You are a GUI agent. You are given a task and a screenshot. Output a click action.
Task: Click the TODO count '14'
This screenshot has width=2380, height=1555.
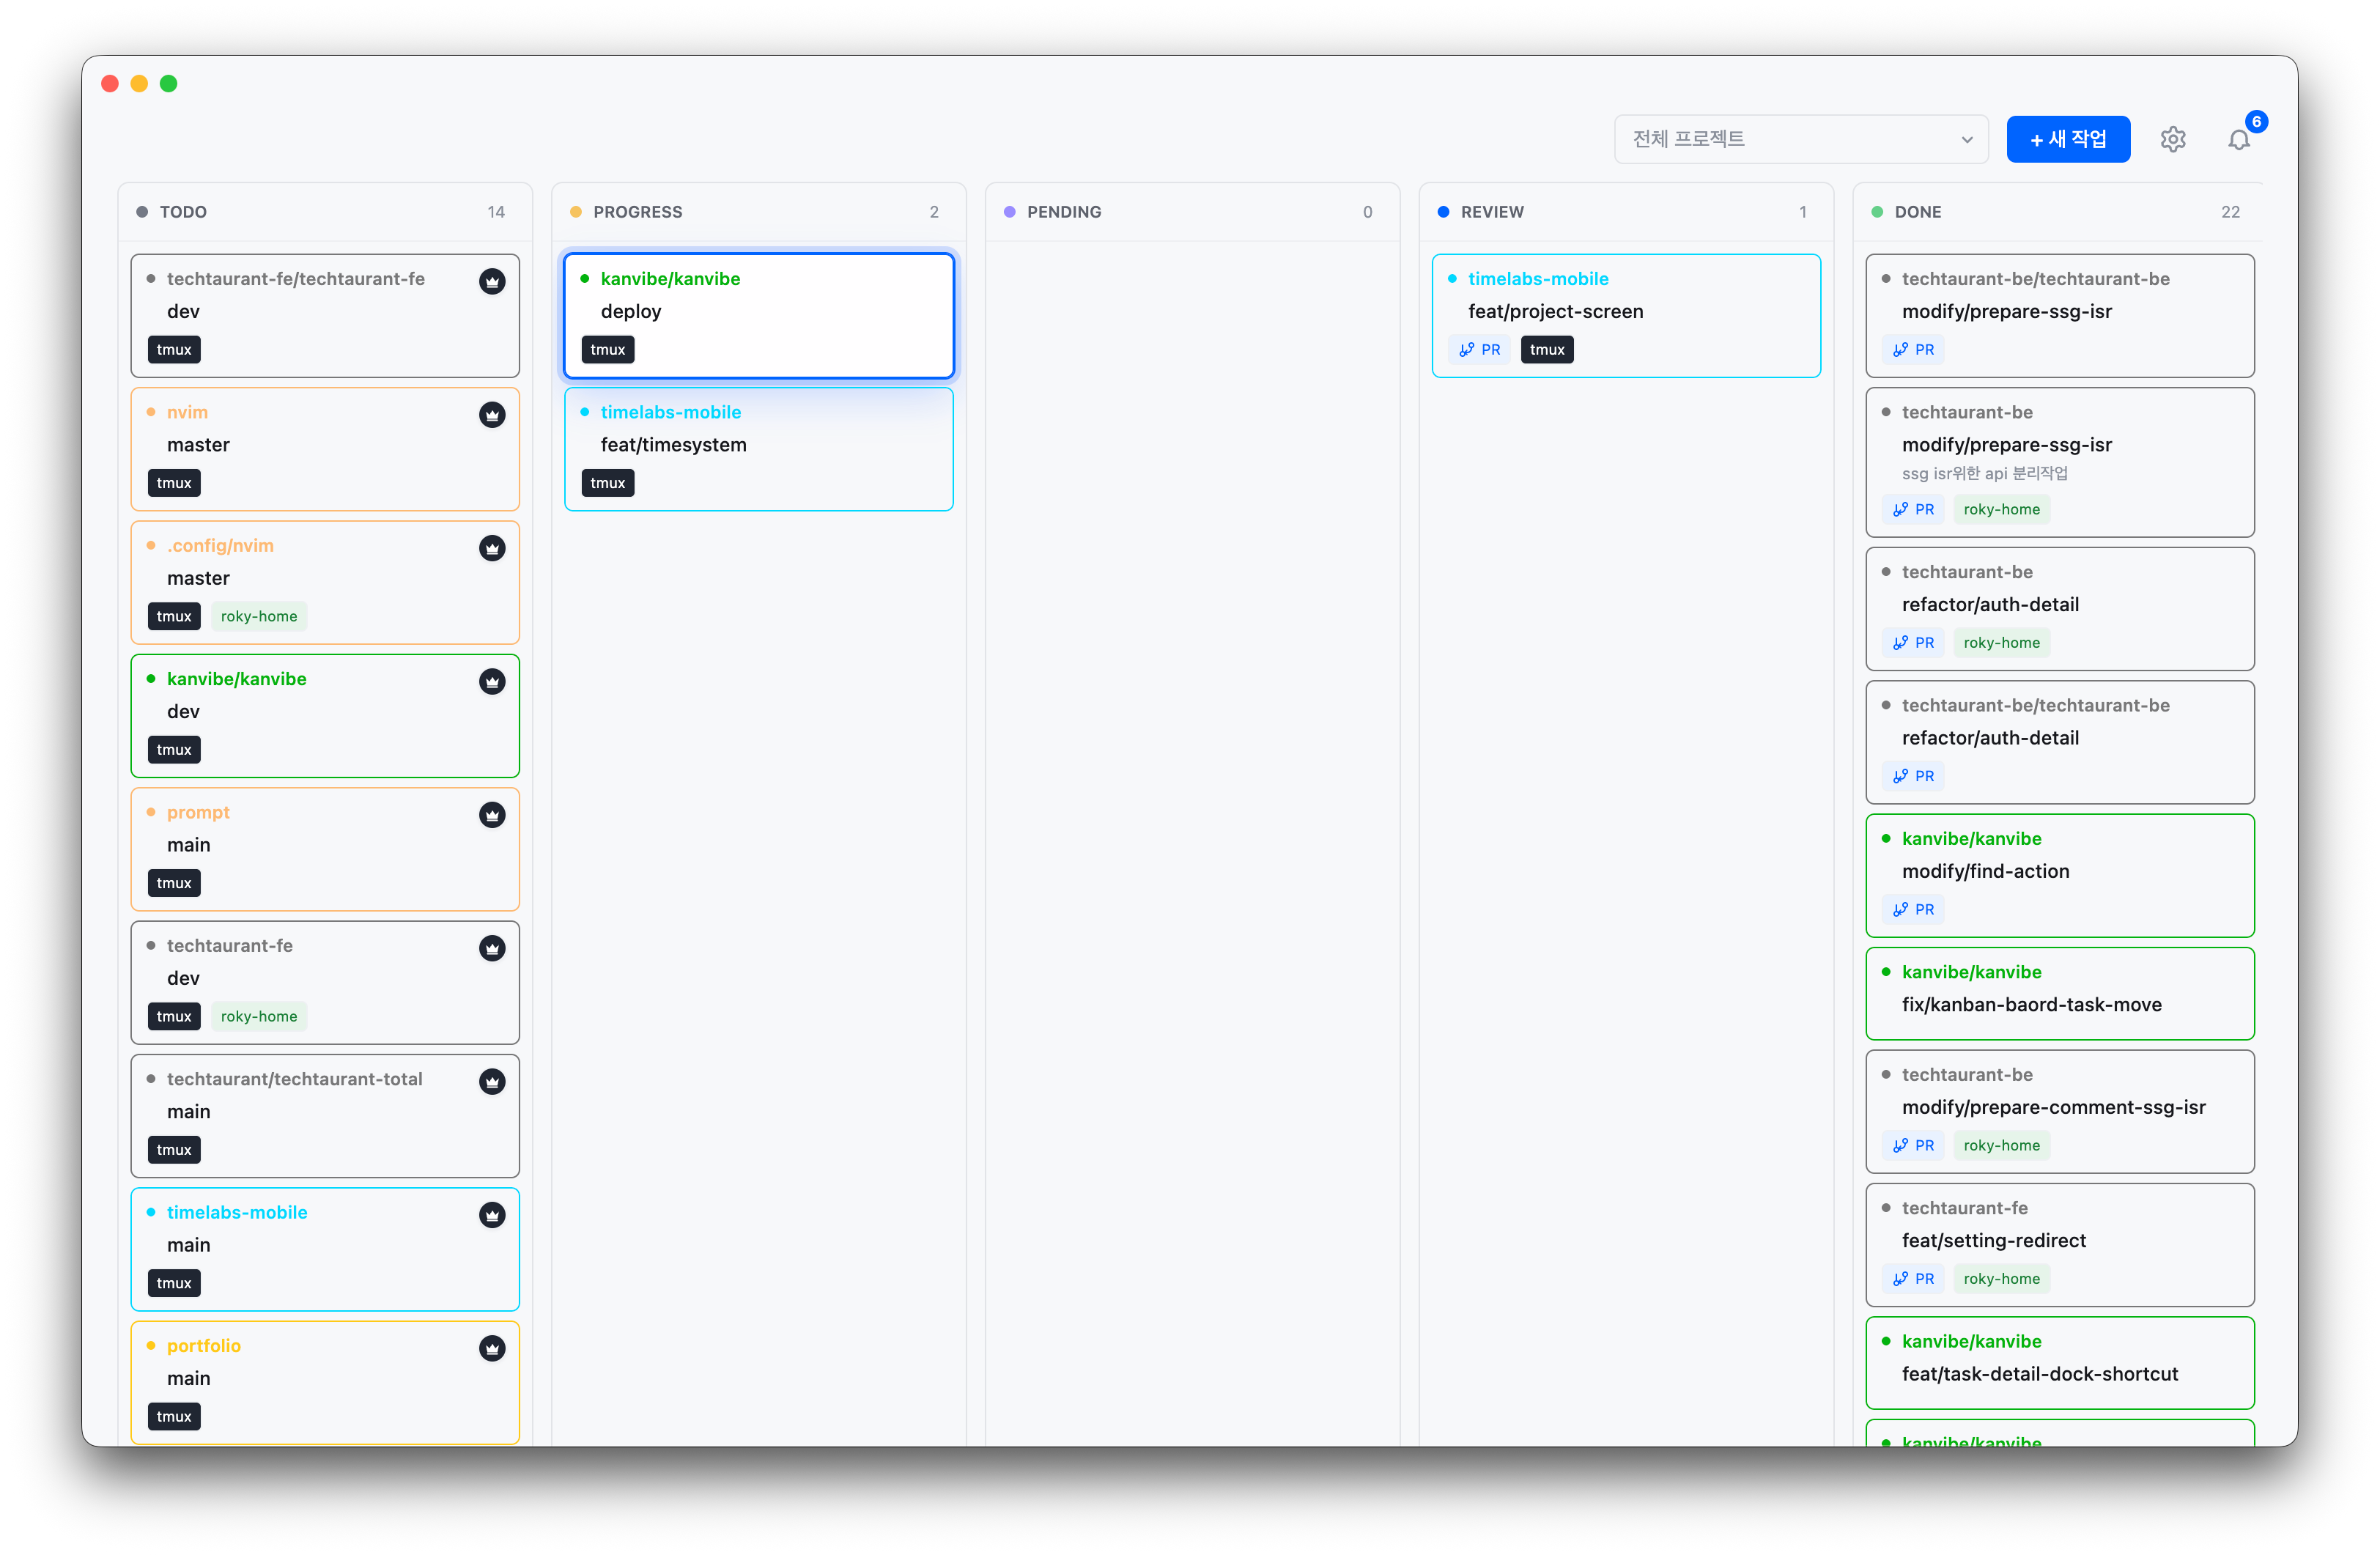pyautogui.click(x=496, y=212)
